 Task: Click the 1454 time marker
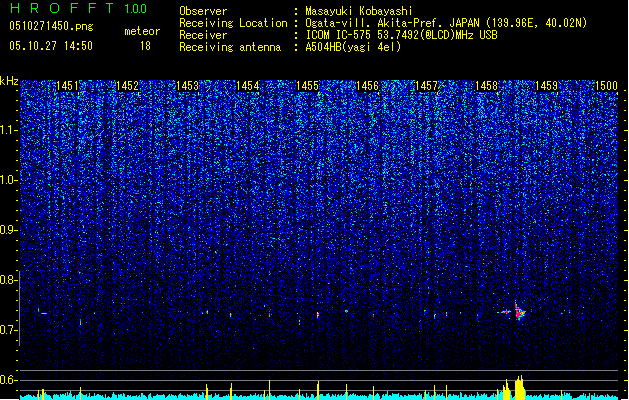[247, 86]
